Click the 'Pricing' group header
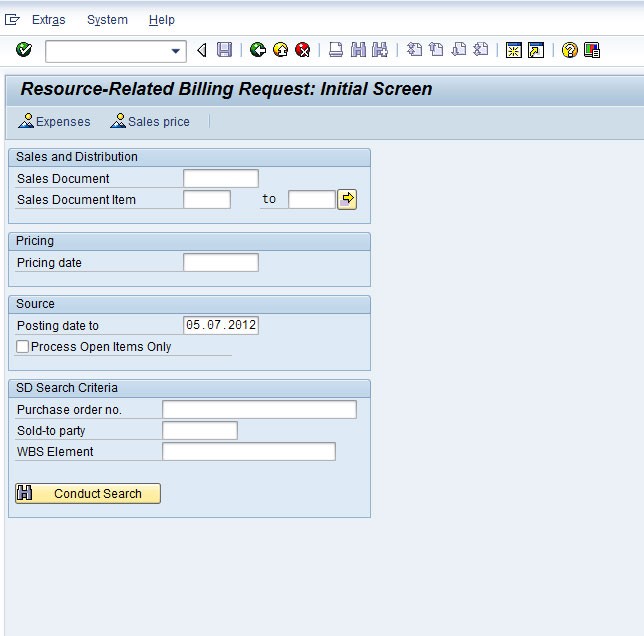Image resolution: width=644 pixels, height=636 pixels. point(35,241)
